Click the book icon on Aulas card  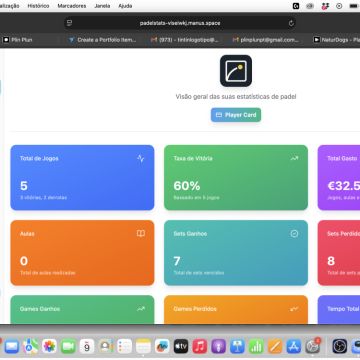141,234
